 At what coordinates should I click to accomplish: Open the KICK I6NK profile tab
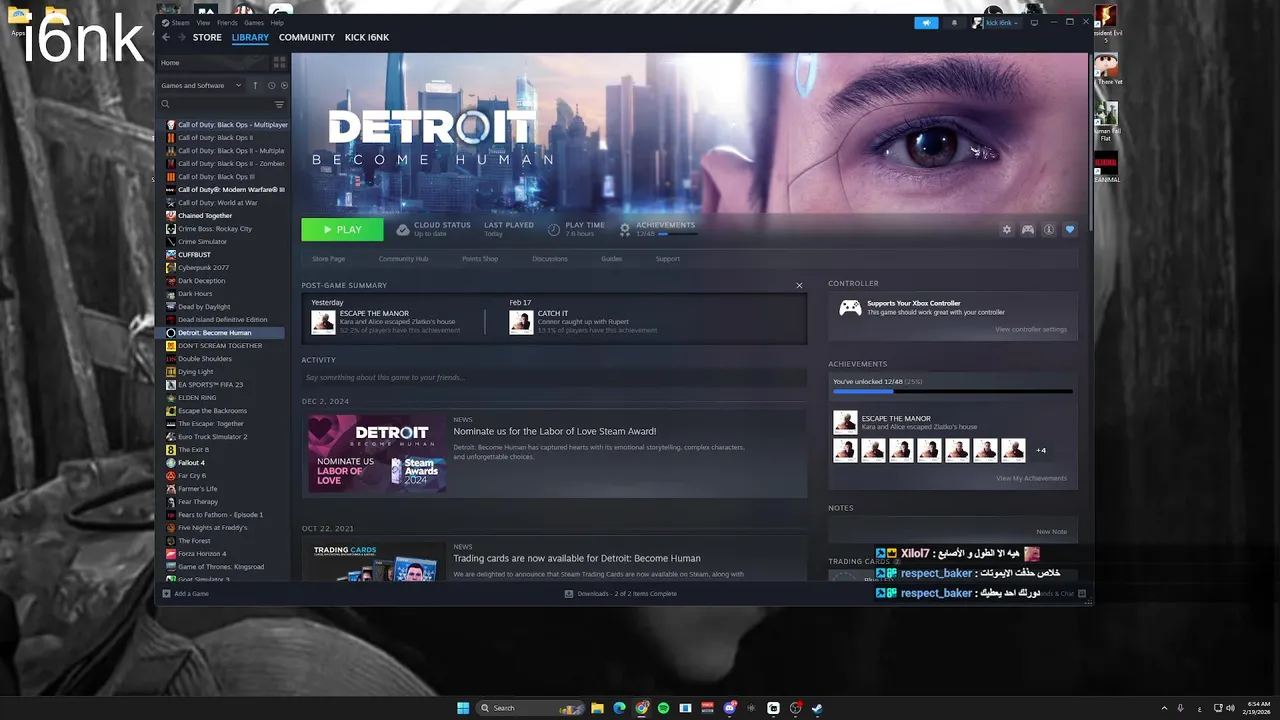coord(367,37)
